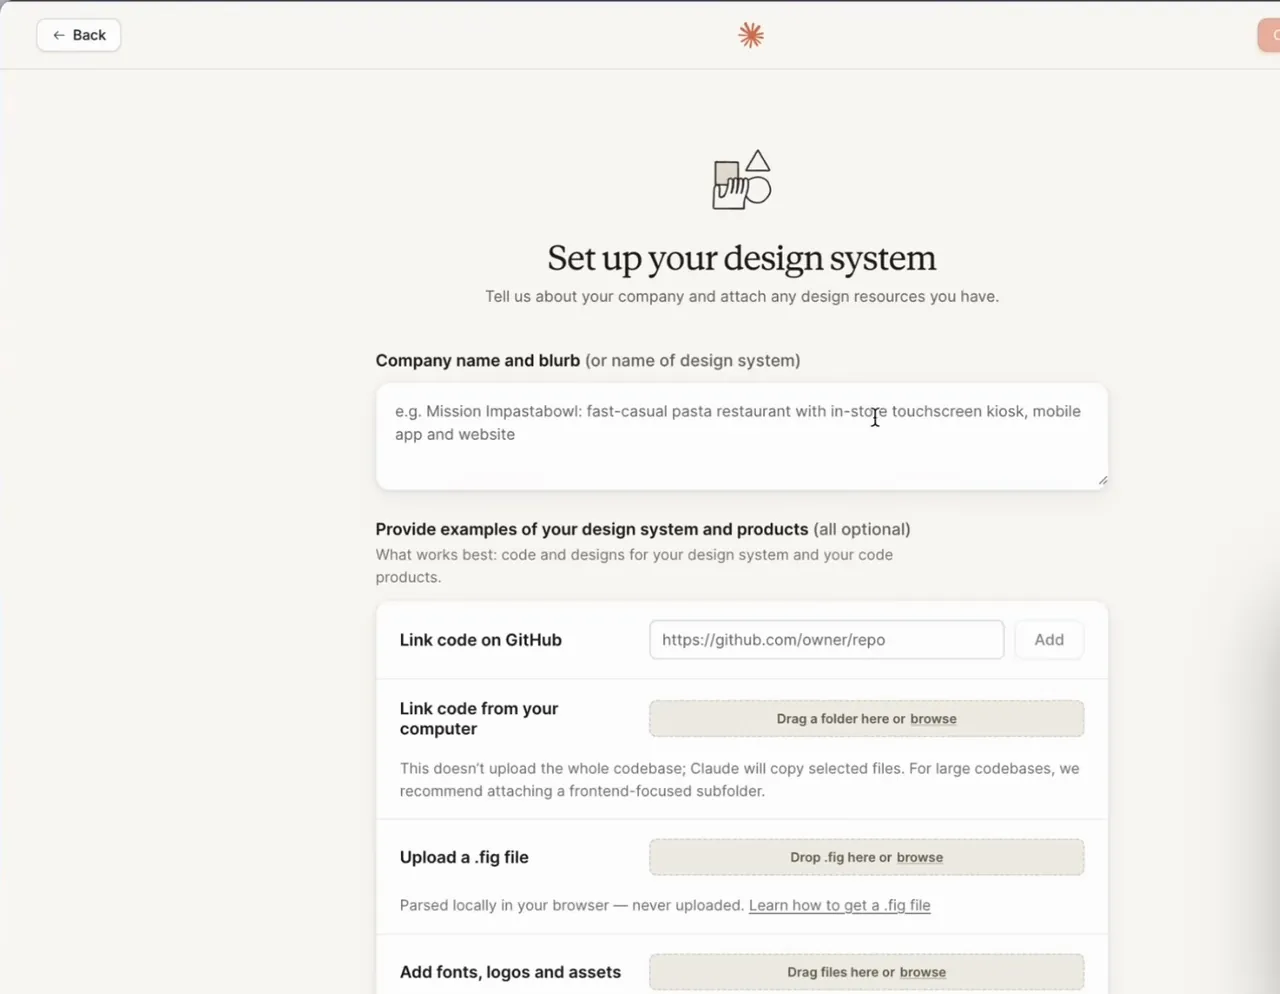The height and width of the screenshot is (994, 1280).
Task: Click the textarea resize handle corner
Action: 1102,480
